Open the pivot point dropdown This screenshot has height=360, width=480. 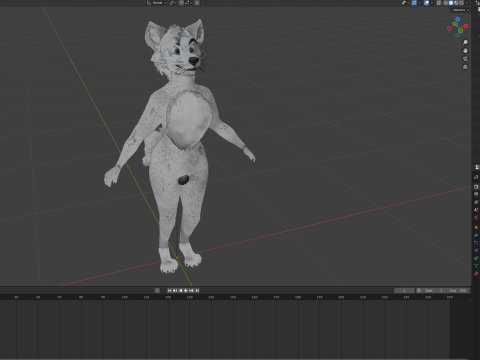click(173, 3)
